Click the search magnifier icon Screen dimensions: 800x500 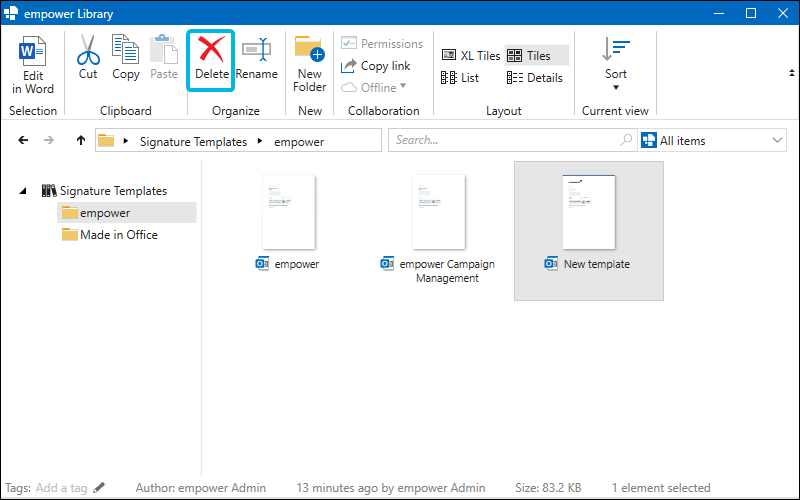pyautogui.click(x=626, y=139)
